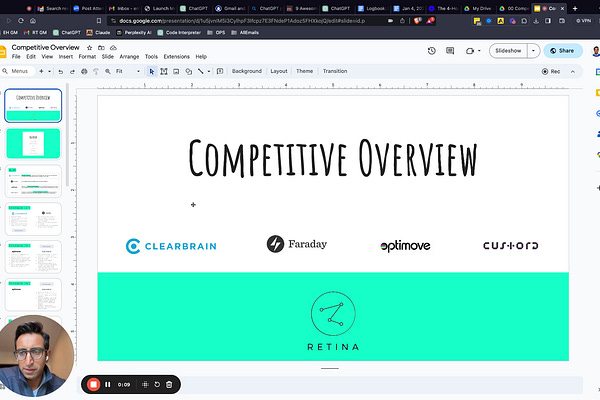This screenshot has height=400, width=600.
Task: Click the browser bookmark icon in address bar
Action: tap(99, 21)
